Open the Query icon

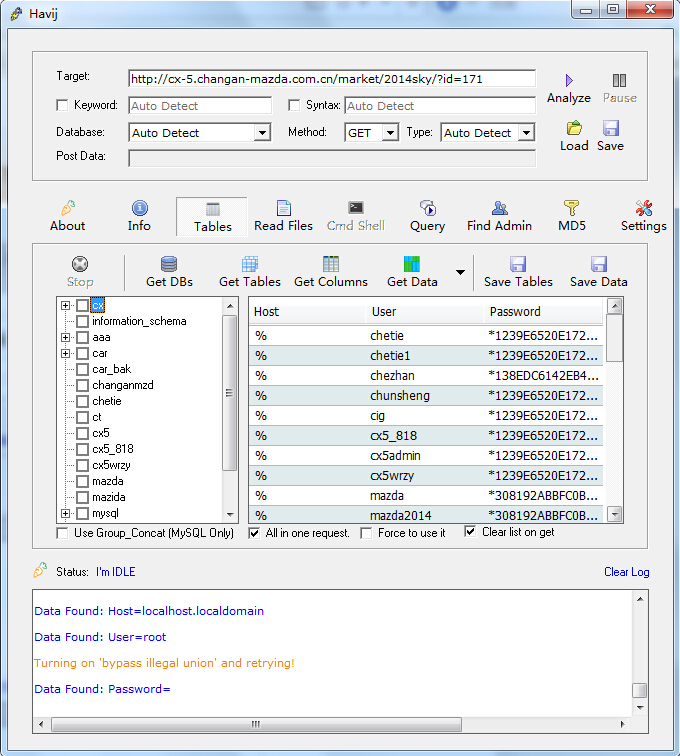(x=428, y=208)
